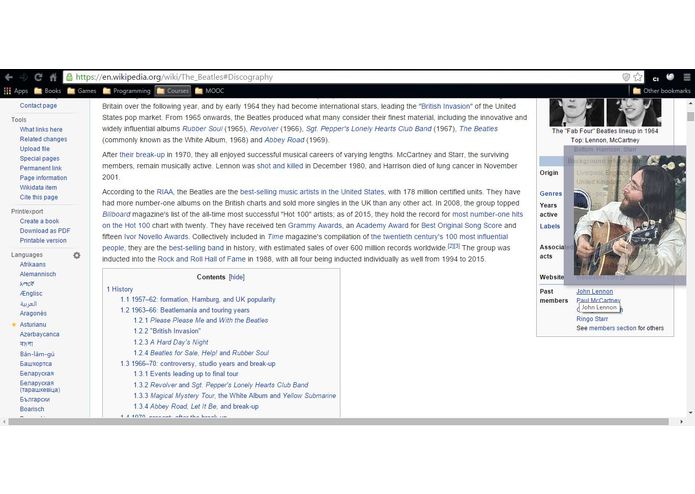Open the MOOC bookmark folder
This screenshot has width=695, height=494.
coord(210,91)
